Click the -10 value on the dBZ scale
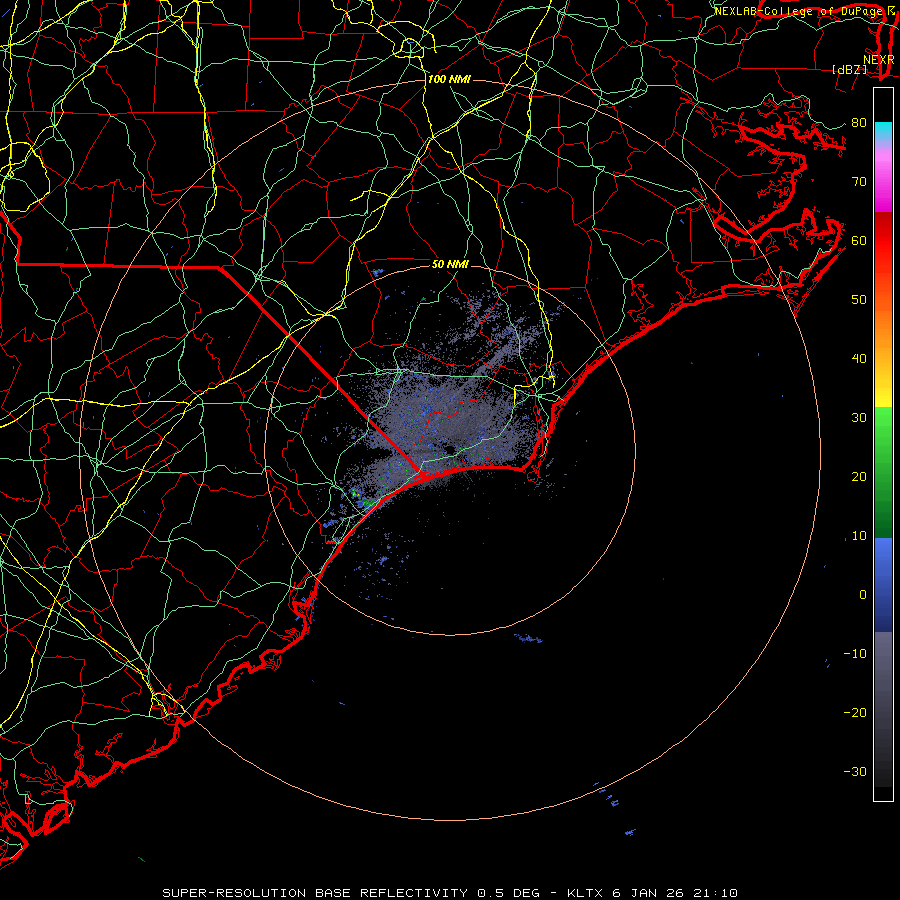The height and width of the screenshot is (900, 900). tap(855, 654)
